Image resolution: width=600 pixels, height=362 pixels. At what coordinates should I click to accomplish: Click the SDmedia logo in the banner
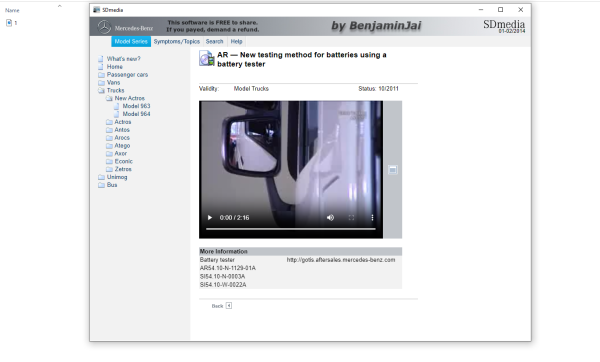[x=504, y=26]
